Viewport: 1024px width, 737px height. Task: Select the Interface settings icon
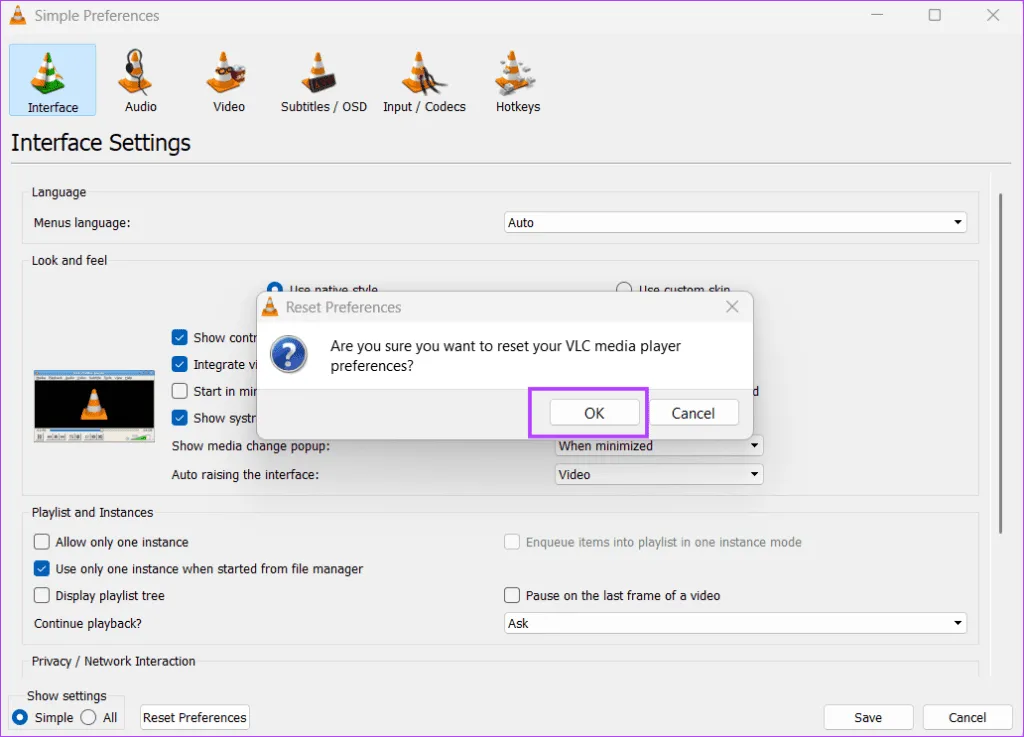53,81
